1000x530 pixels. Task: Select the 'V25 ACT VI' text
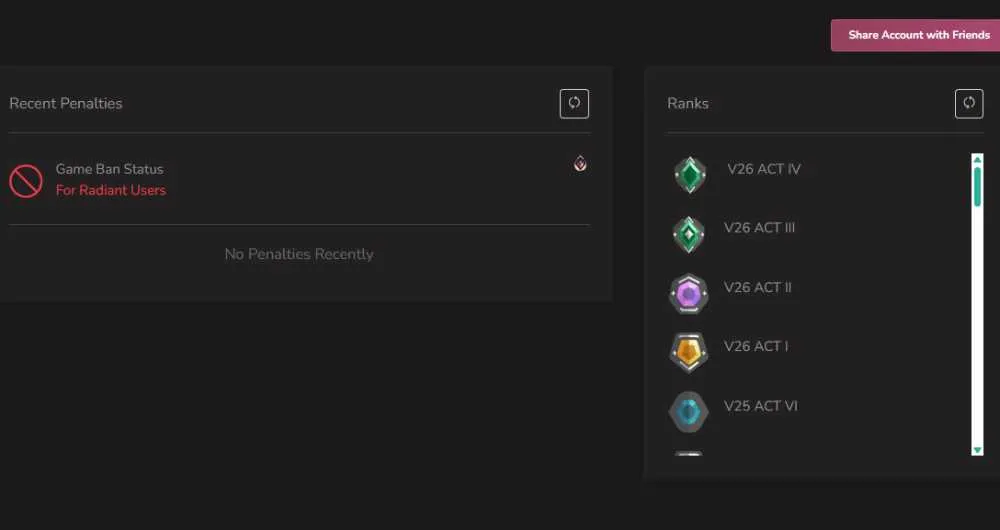coord(760,406)
